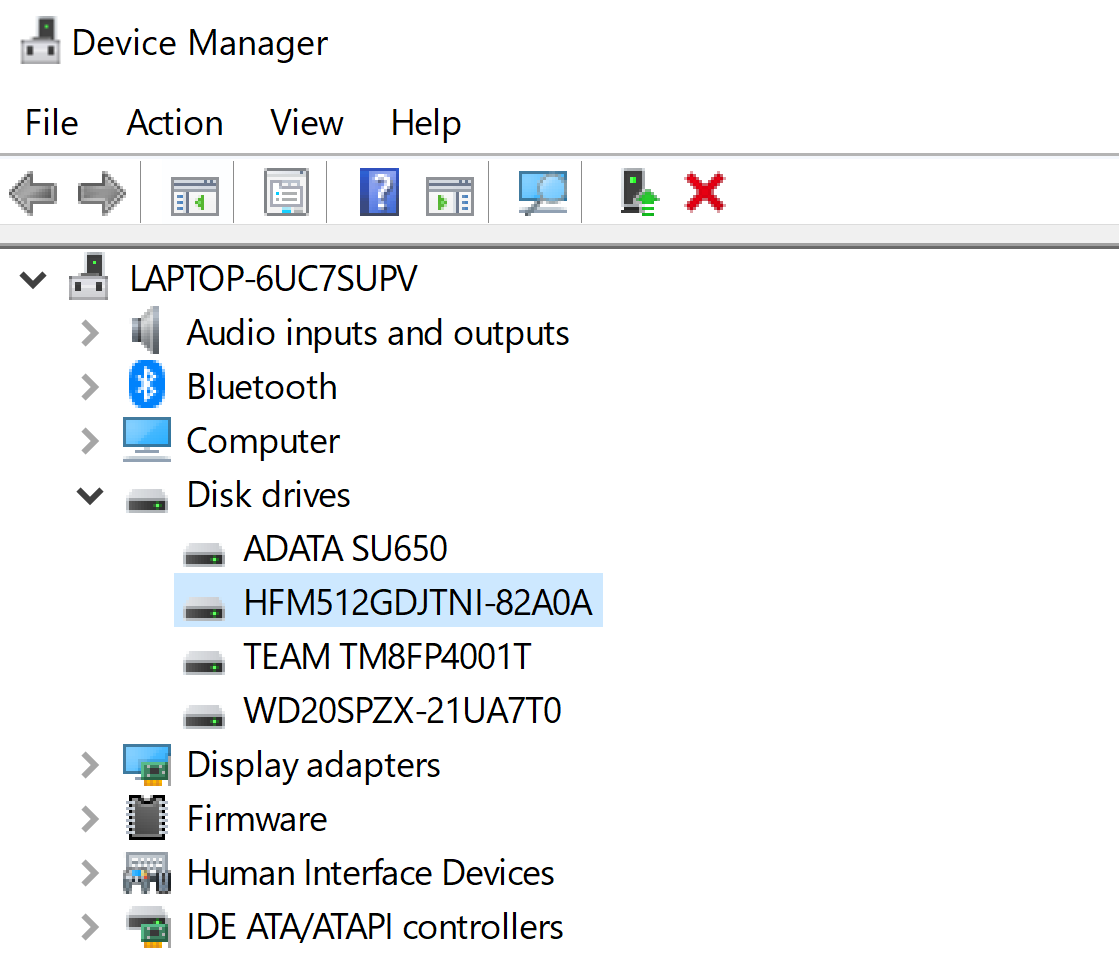This screenshot has height=962, width=1119.
Task: Collapse the Disk drives category
Action: (x=90, y=496)
